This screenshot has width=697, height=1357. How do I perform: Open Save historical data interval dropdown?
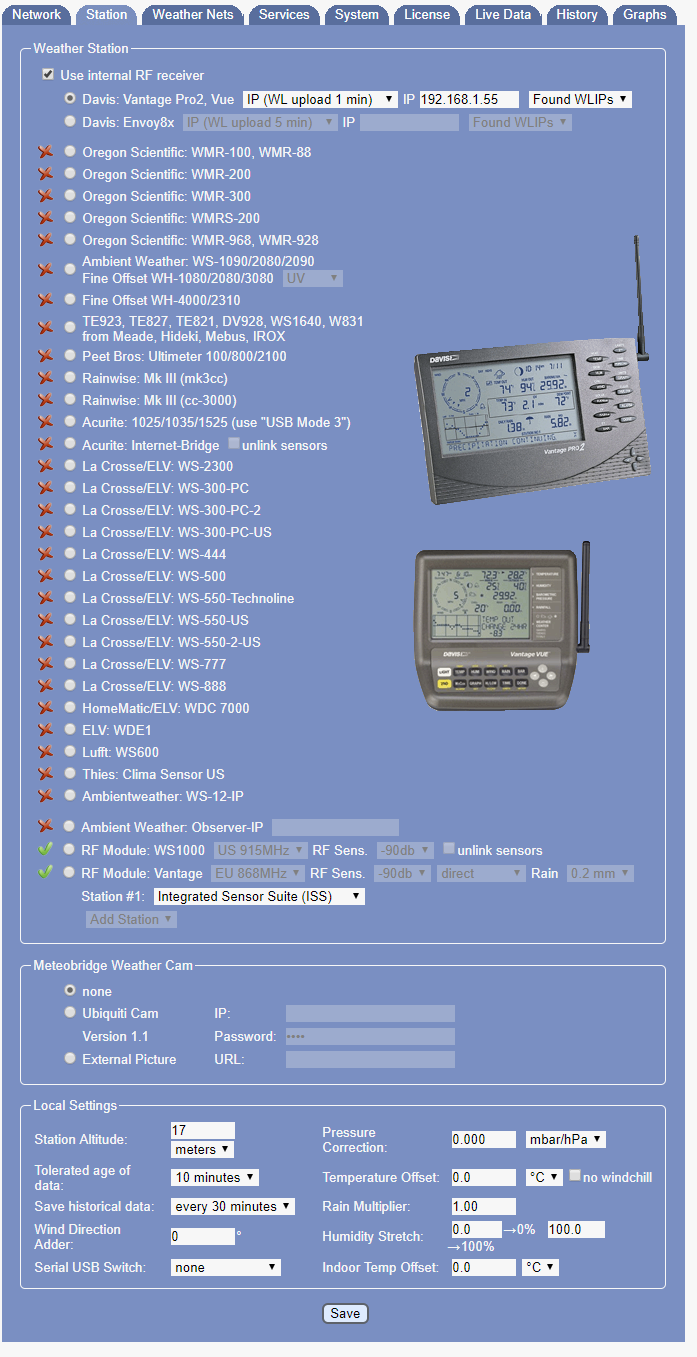(233, 1206)
